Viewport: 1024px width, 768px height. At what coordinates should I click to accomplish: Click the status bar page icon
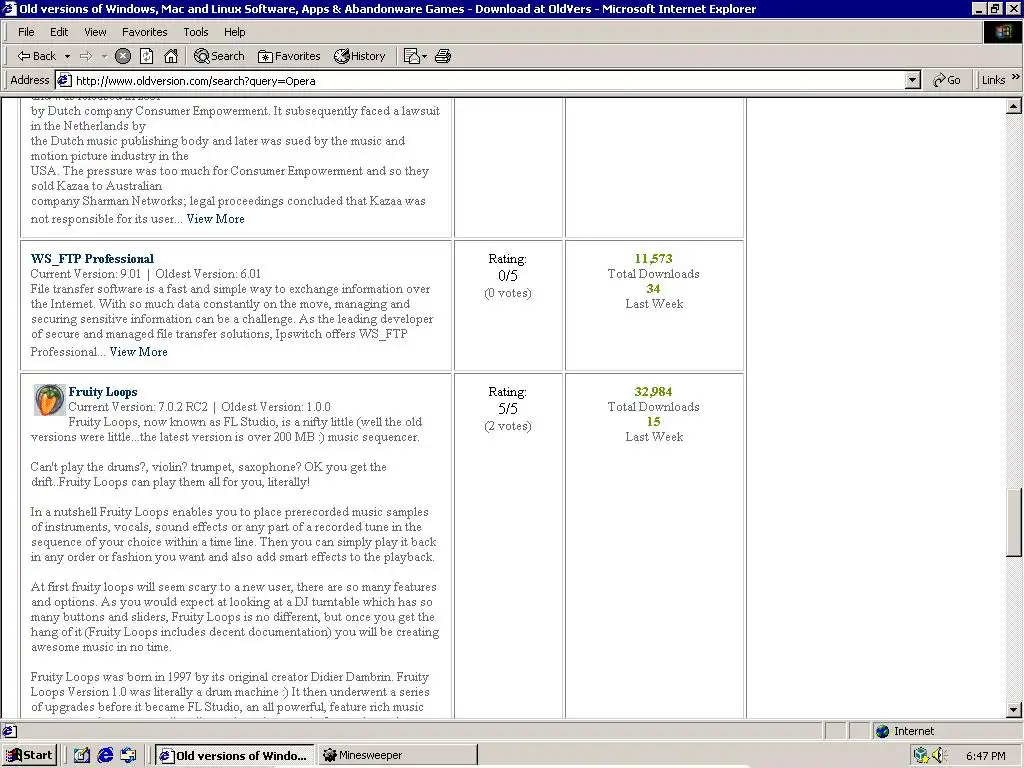click(10, 731)
